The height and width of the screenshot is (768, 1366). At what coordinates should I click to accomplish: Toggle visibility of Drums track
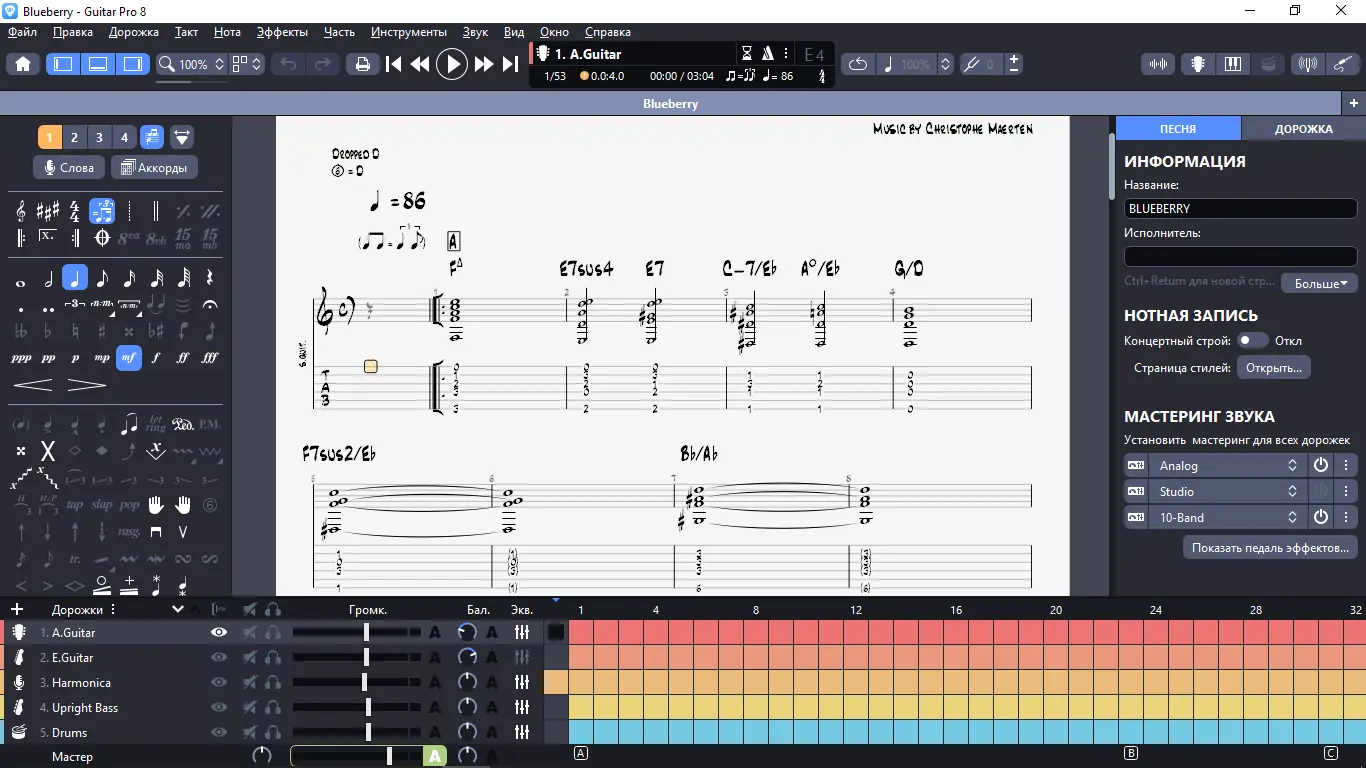coord(219,732)
